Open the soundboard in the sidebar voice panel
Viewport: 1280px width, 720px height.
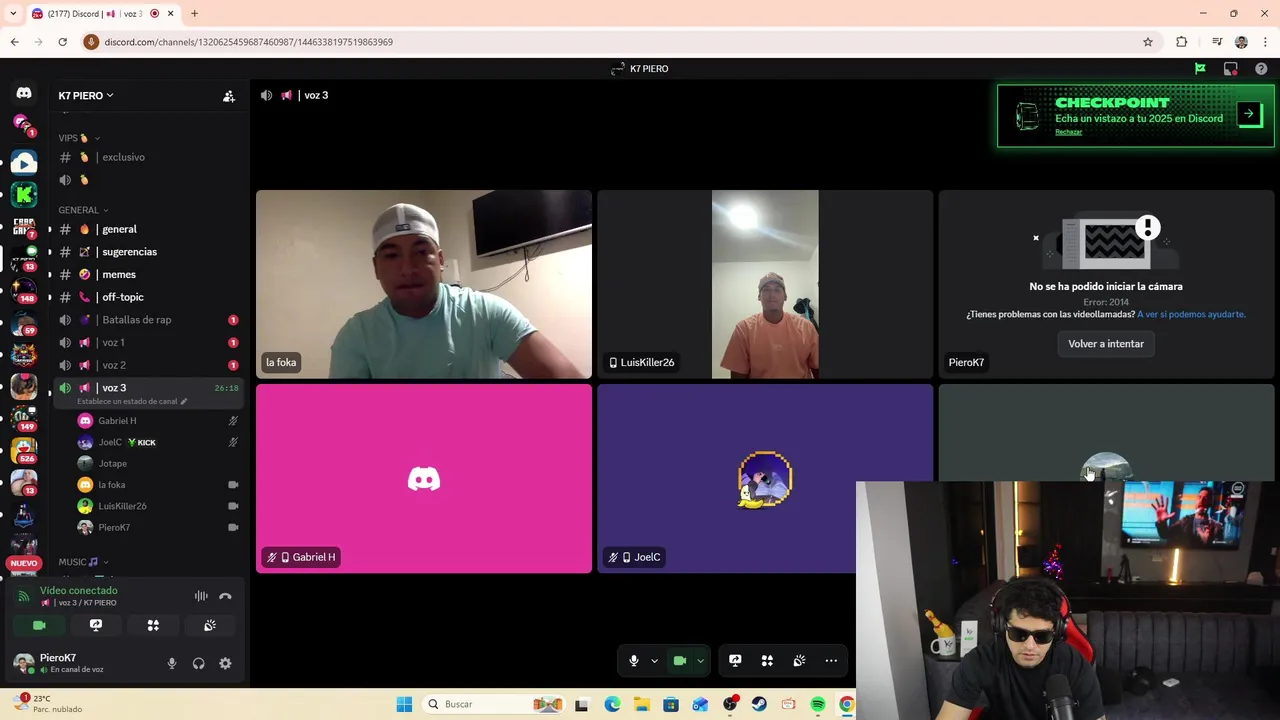[210, 625]
